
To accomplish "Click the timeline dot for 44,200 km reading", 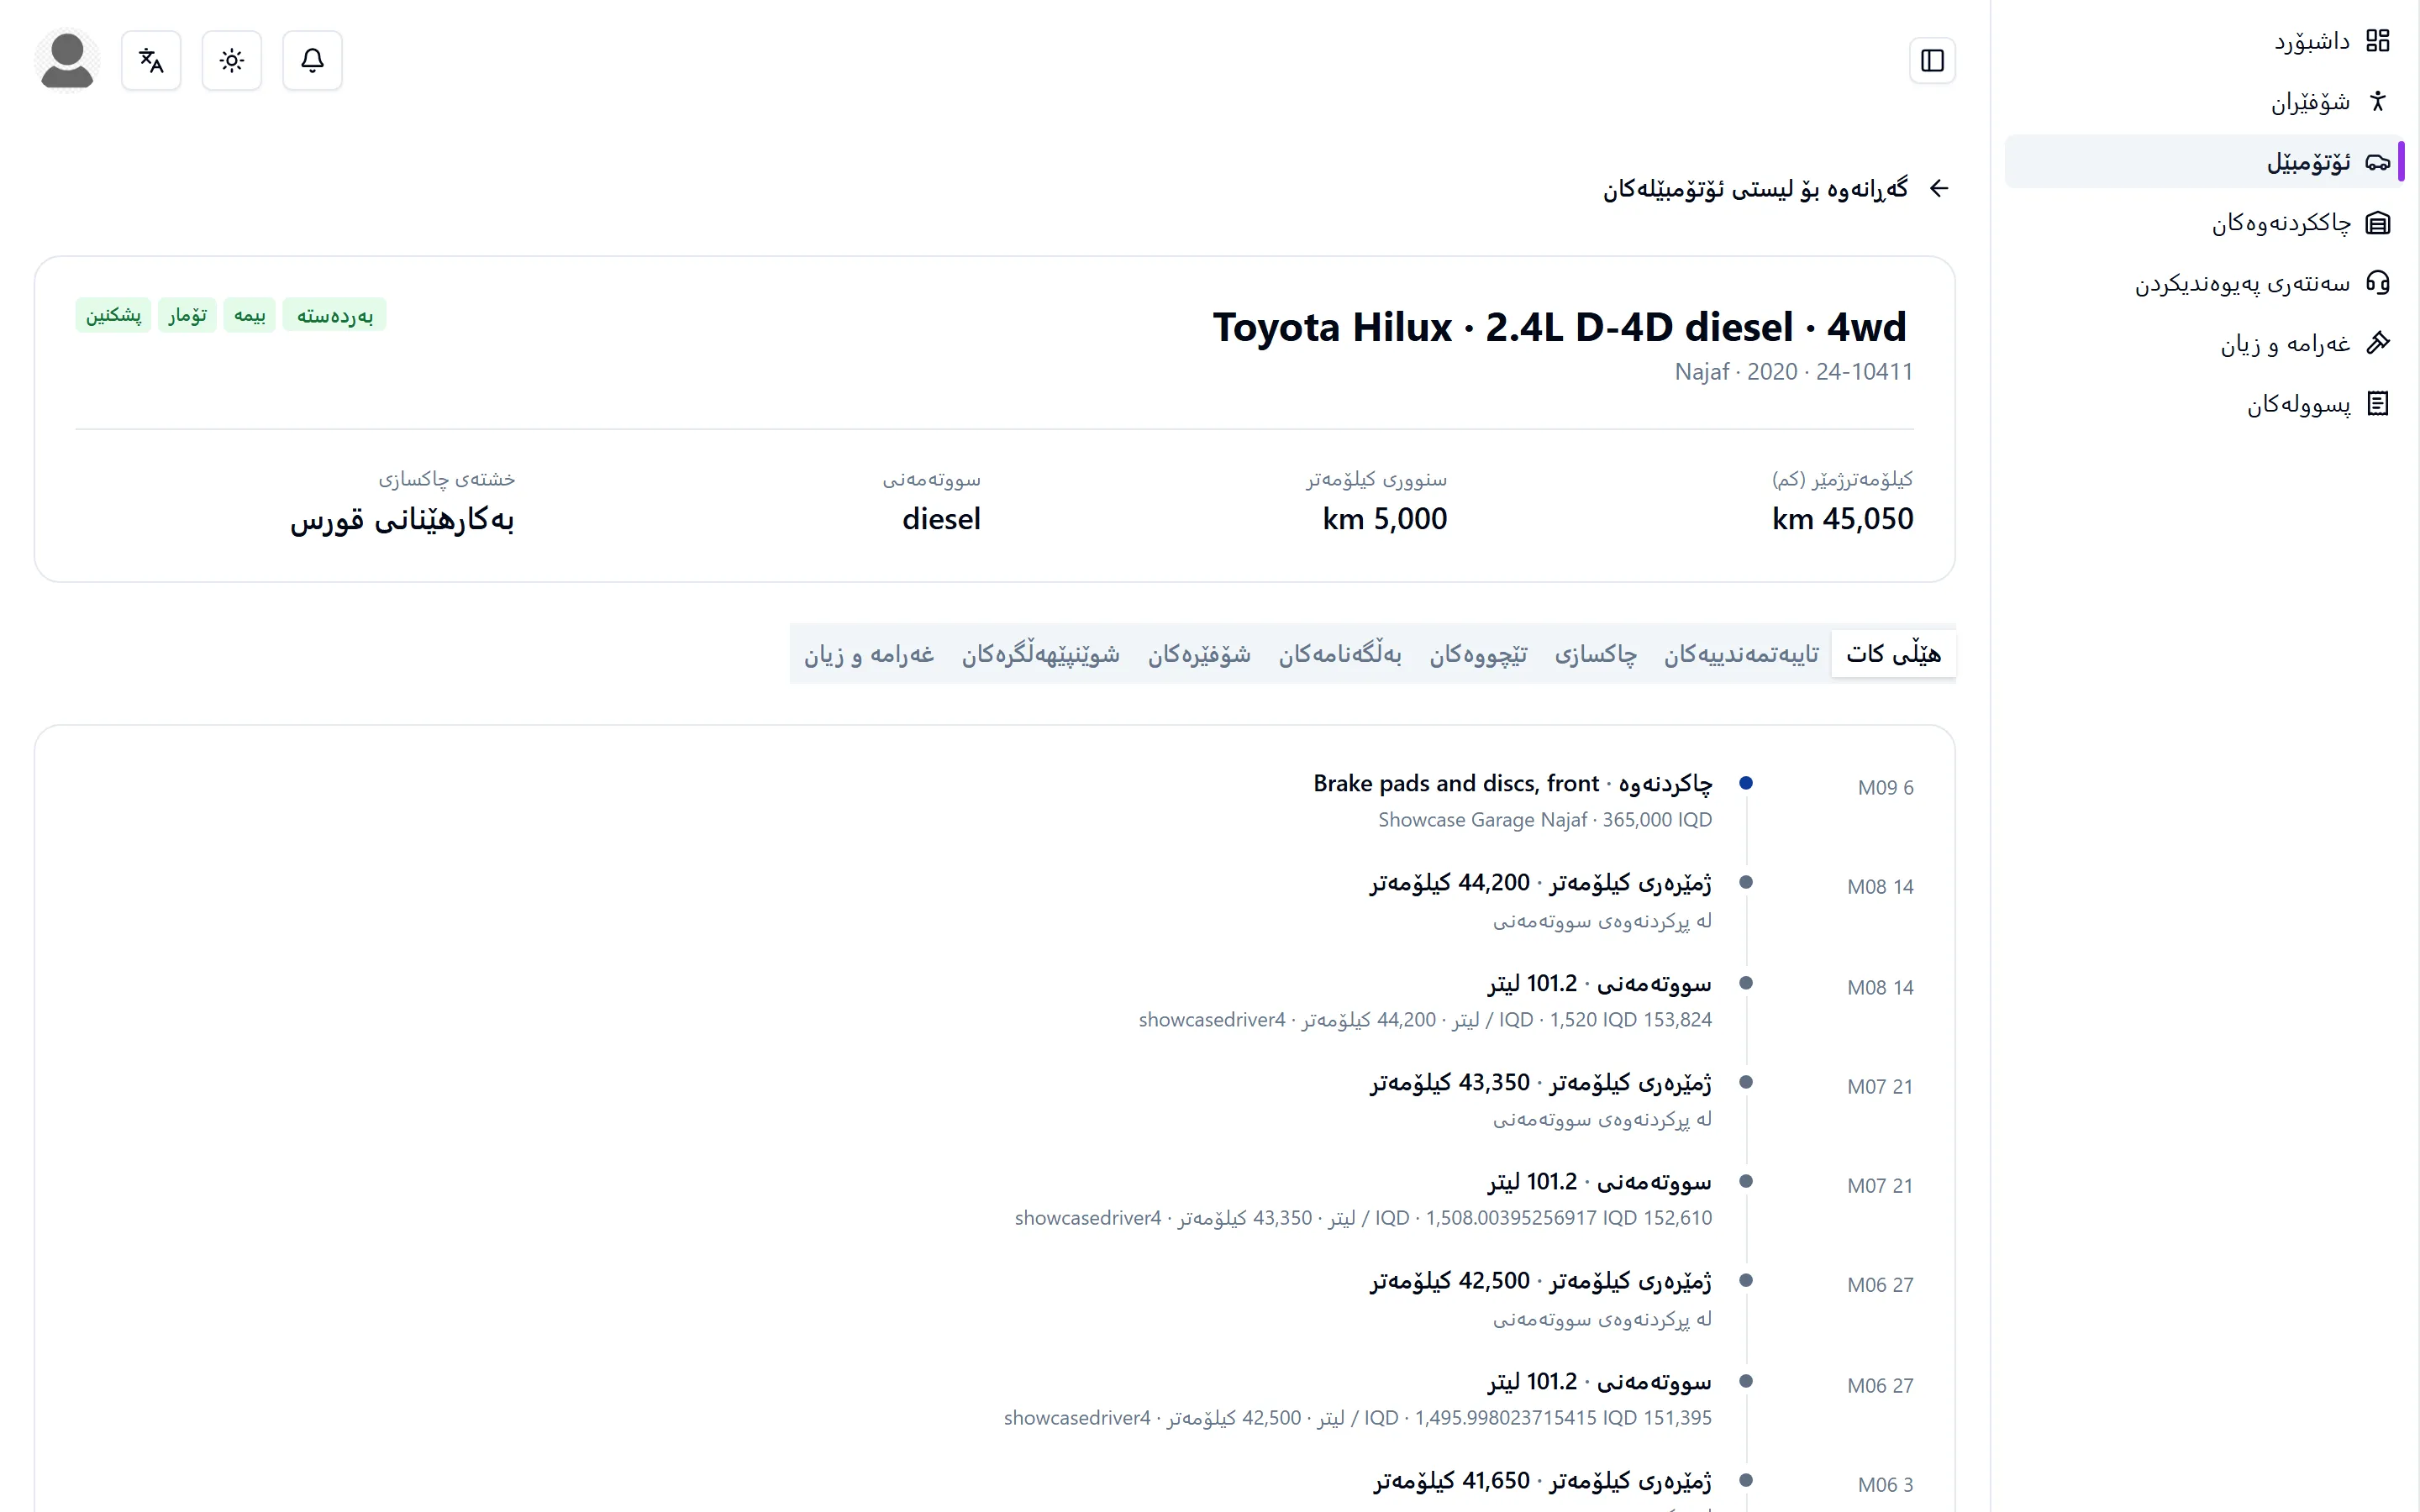I will coord(1746,882).
